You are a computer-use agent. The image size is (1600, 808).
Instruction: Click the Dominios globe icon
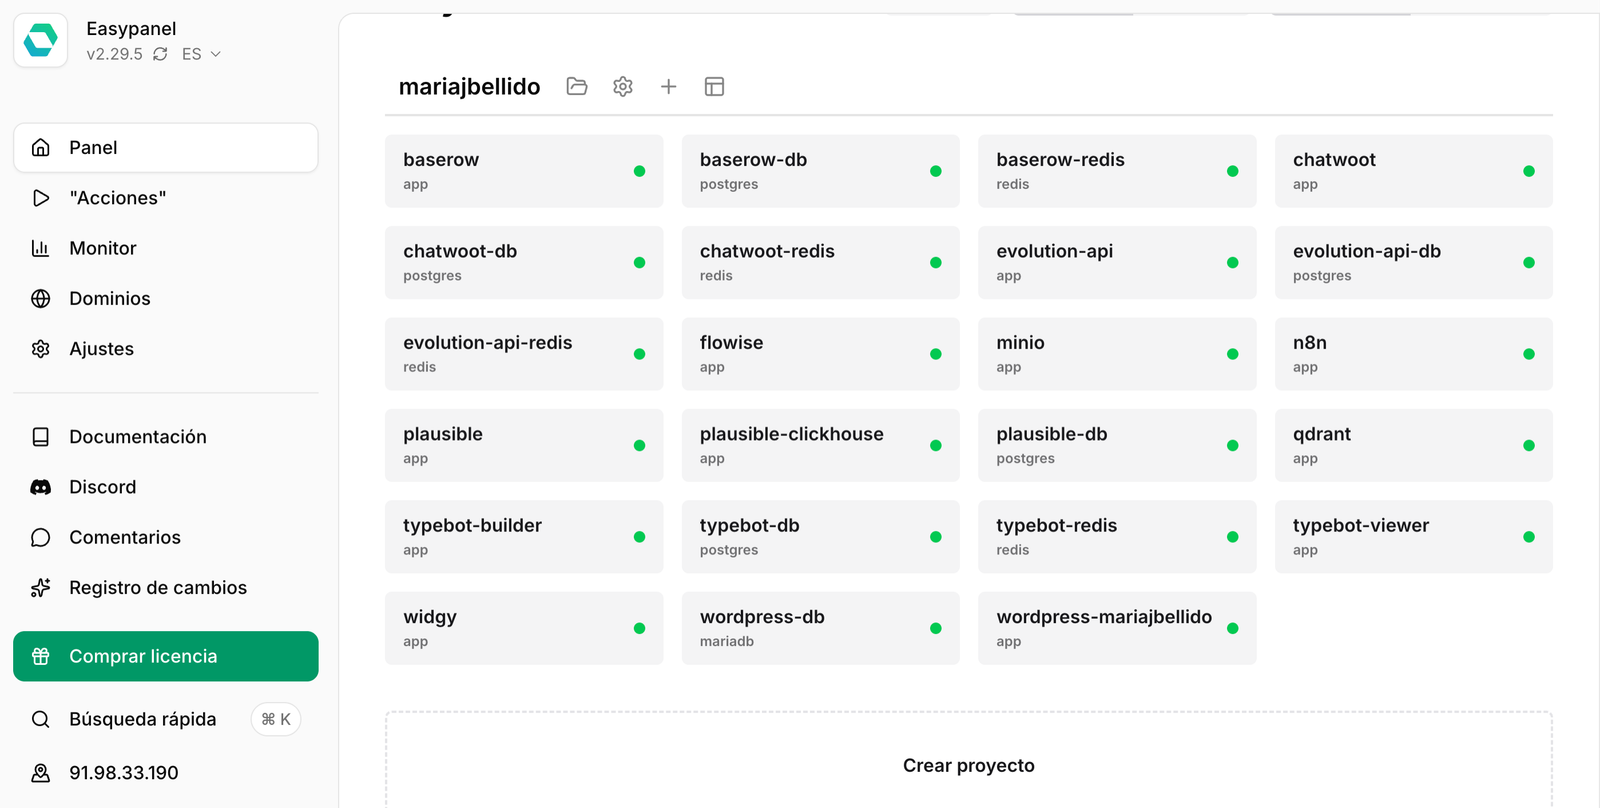pyautogui.click(x=41, y=298)
